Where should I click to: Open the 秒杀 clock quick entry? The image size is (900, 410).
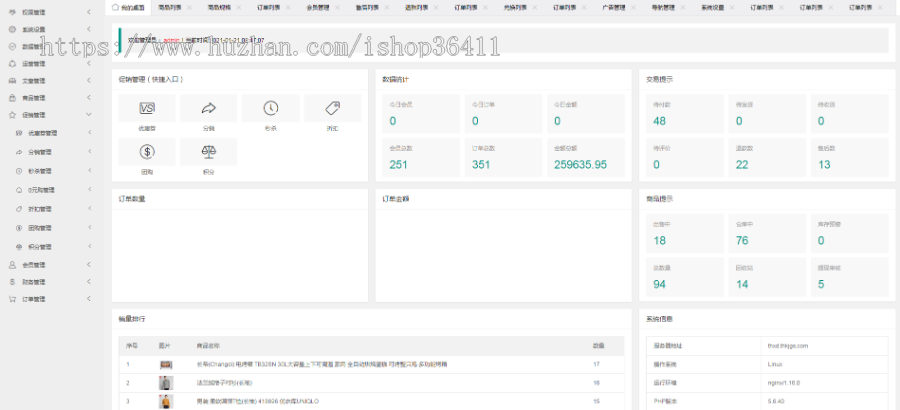point(271,108)
